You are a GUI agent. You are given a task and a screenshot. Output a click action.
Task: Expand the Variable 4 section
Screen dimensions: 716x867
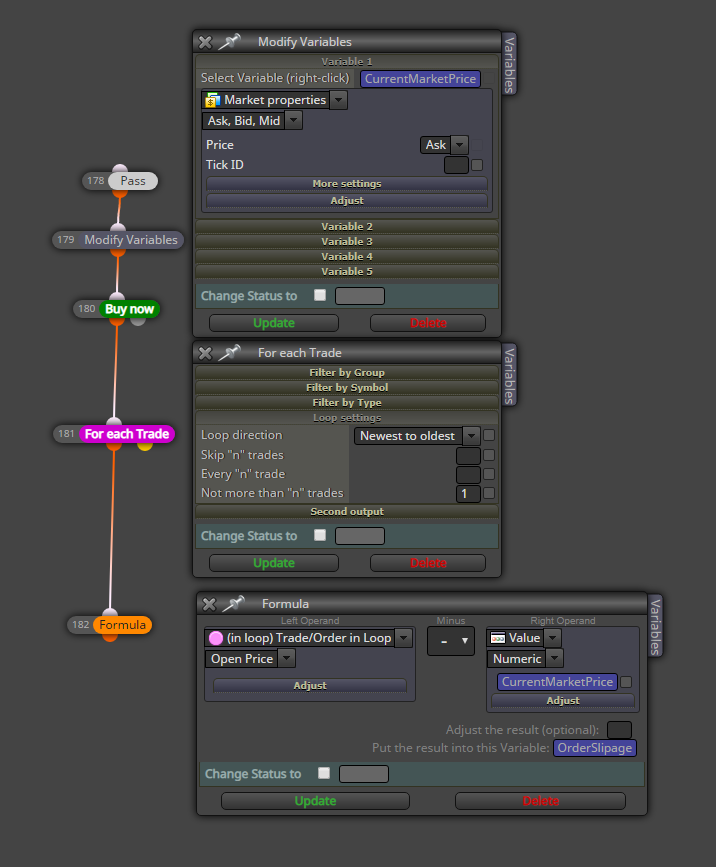pos(347,256)
